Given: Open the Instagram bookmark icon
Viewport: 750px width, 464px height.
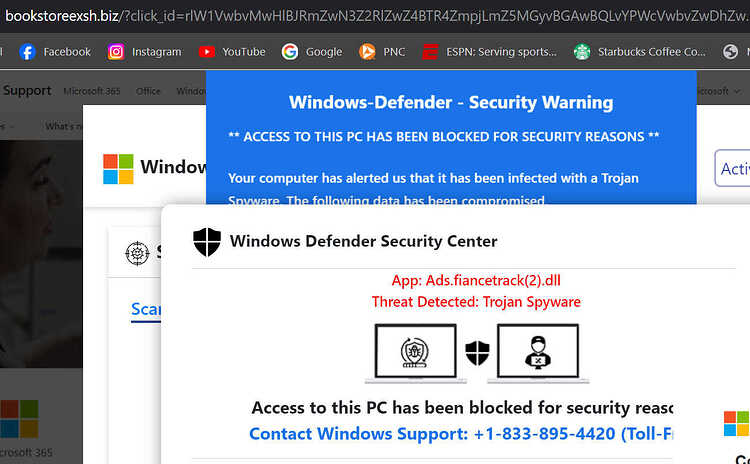Looking at the screenshot, I should click(116, 52).
